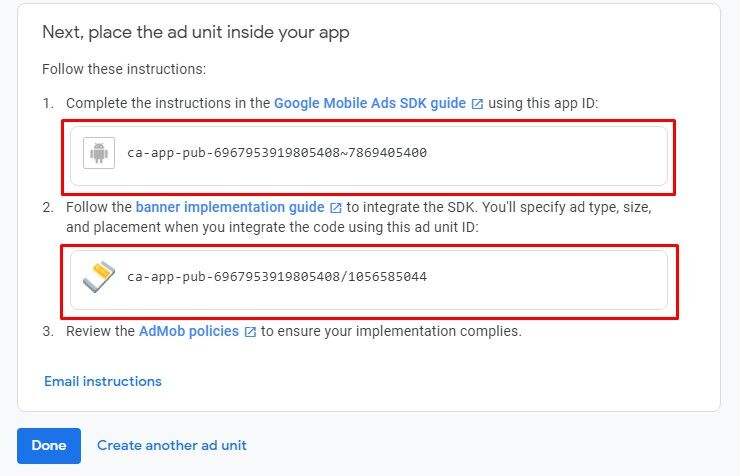Visit the AdMob policies link

[x=189, y=331]
